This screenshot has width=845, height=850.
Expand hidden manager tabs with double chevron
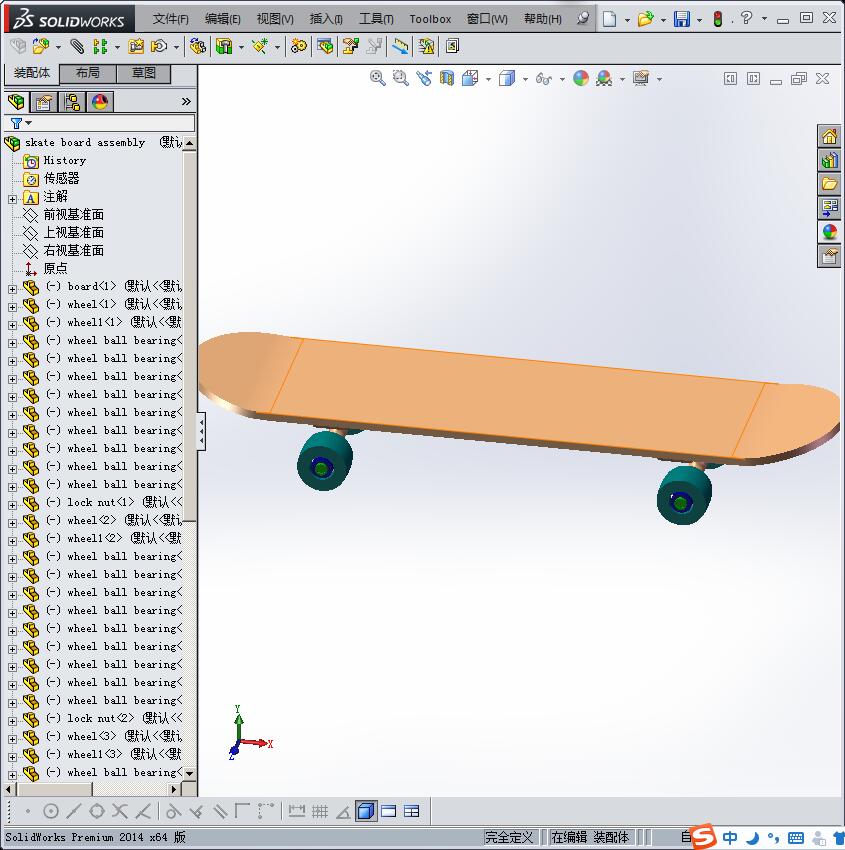186,102
